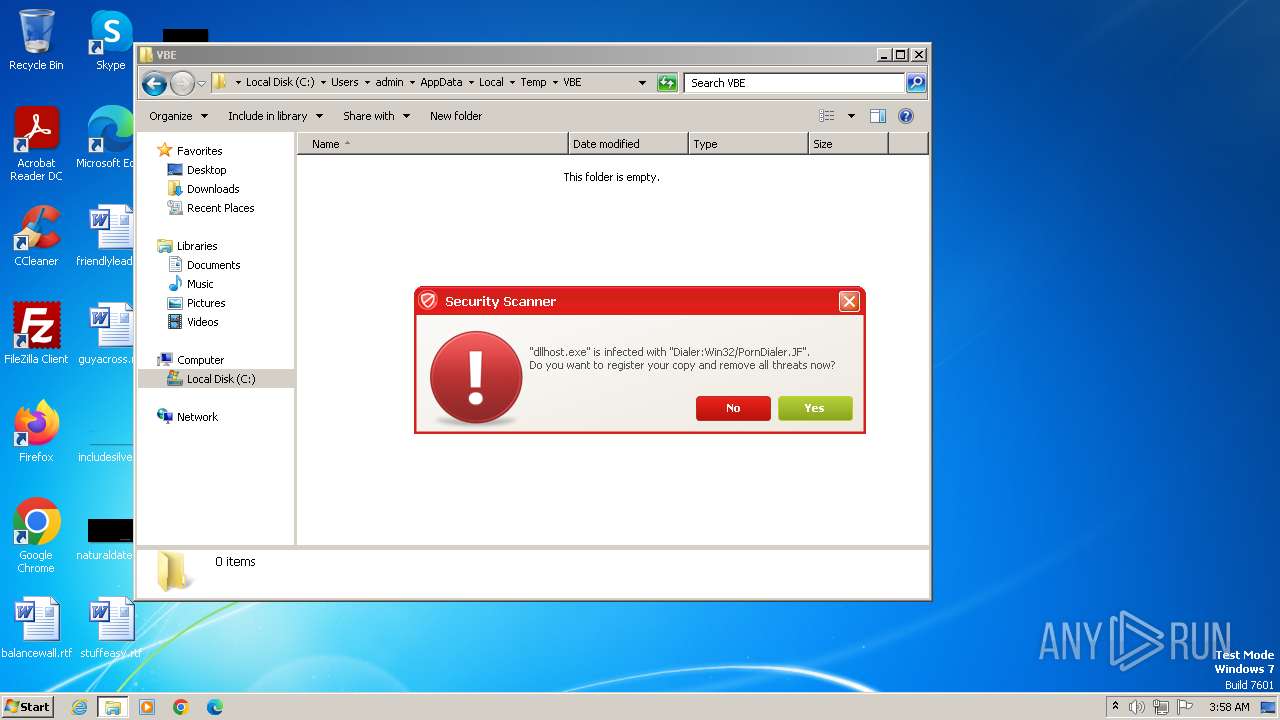
Task: Expand dropdown arrow after Local breadcrumb
Action: 512,83
